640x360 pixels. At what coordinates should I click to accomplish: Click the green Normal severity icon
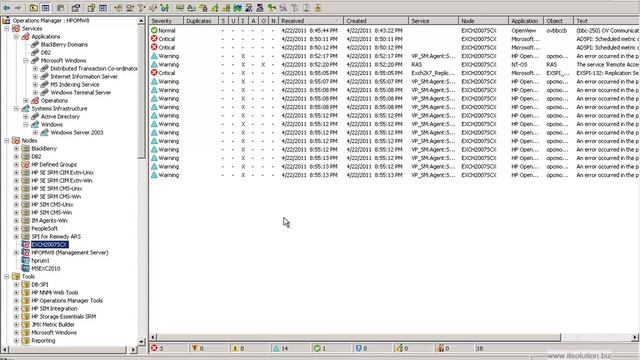click(154, 30)
